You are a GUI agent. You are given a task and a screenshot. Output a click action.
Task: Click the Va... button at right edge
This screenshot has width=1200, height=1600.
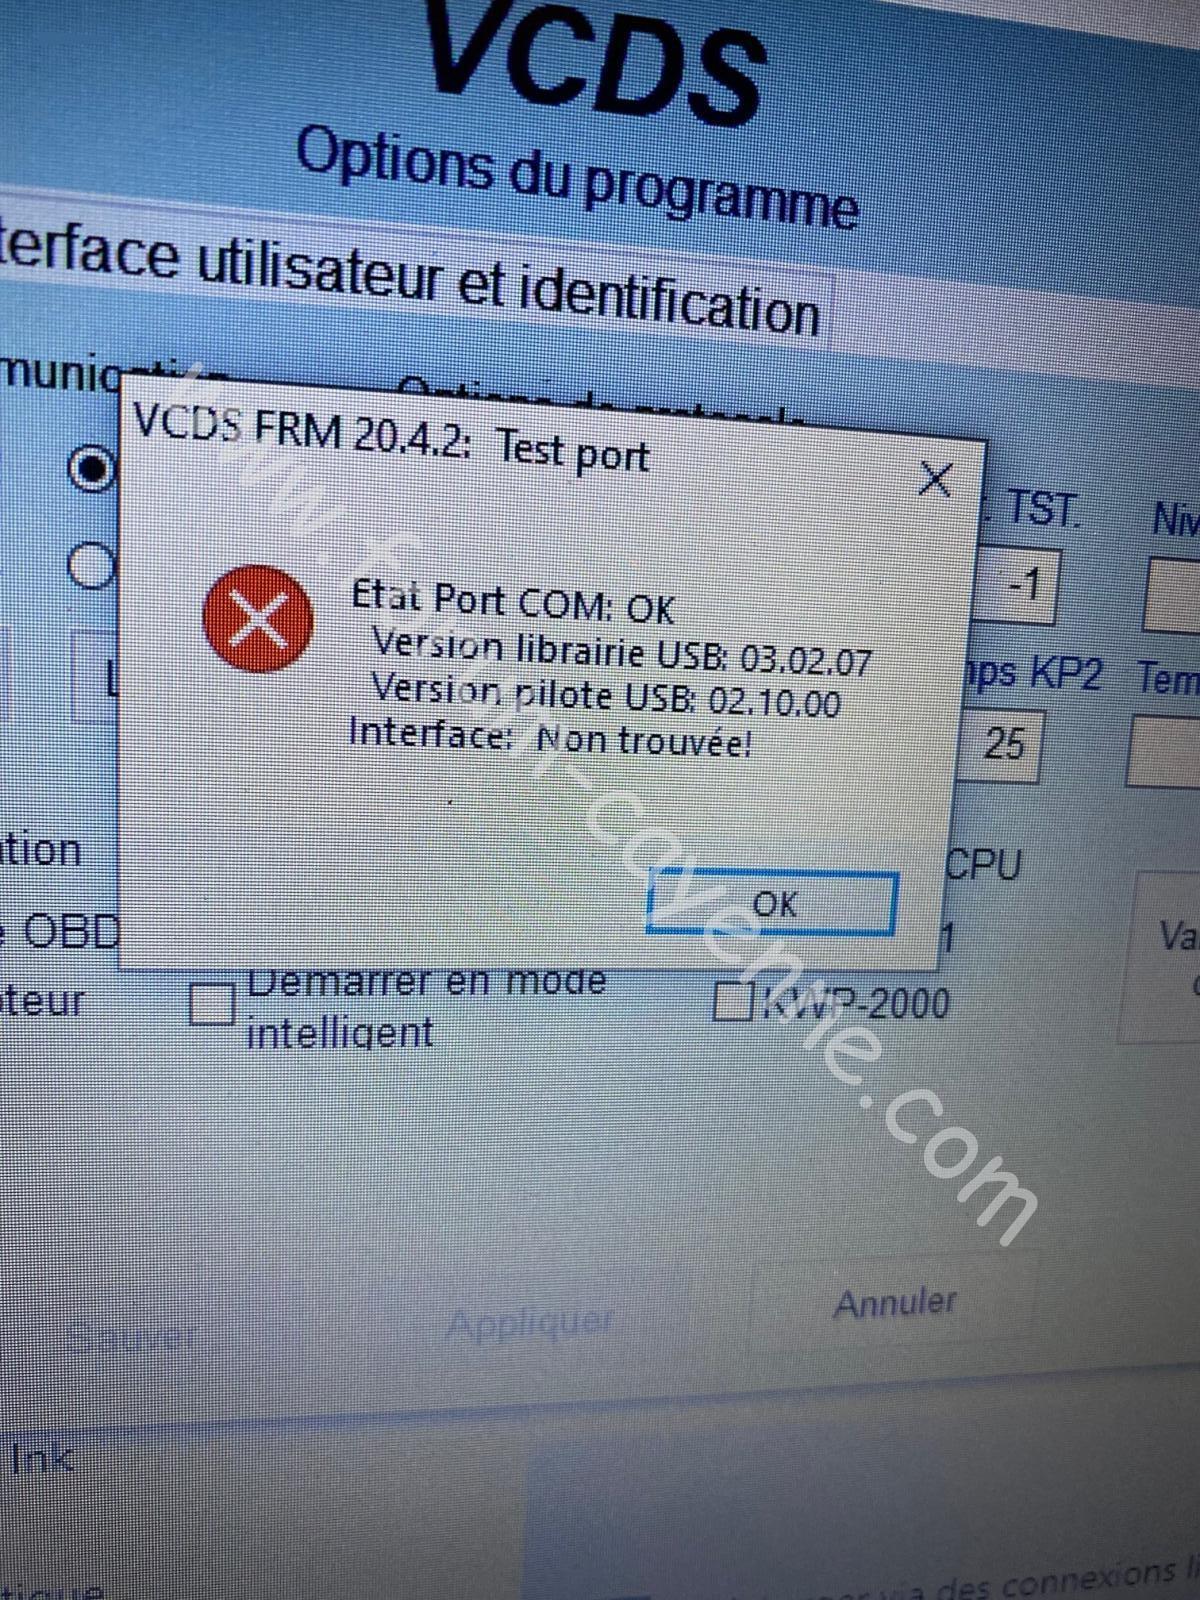coord(1166,955)
